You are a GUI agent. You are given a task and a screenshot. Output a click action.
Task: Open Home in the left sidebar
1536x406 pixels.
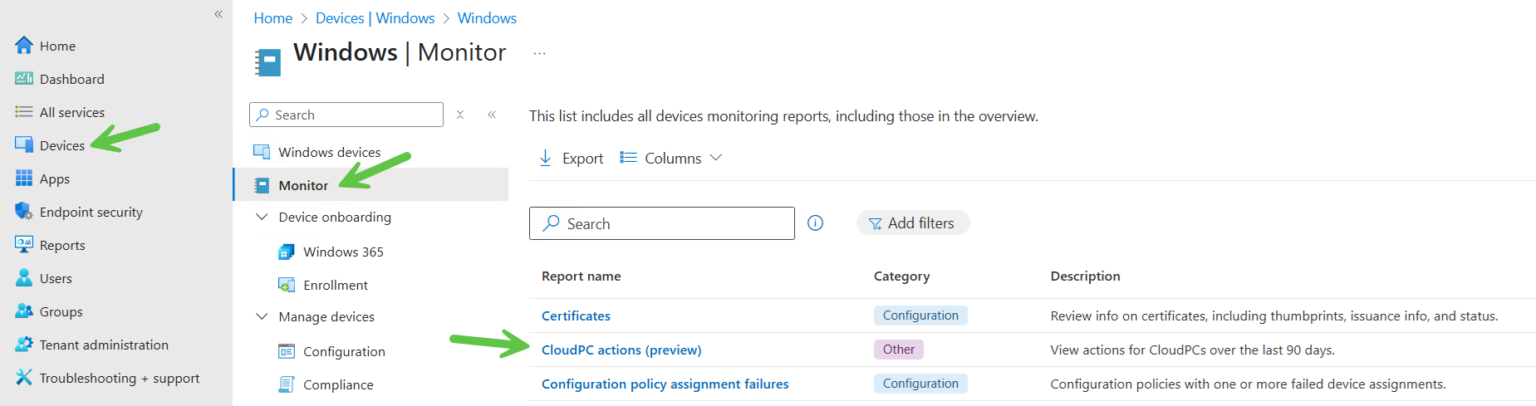click(x=57, y=46)
